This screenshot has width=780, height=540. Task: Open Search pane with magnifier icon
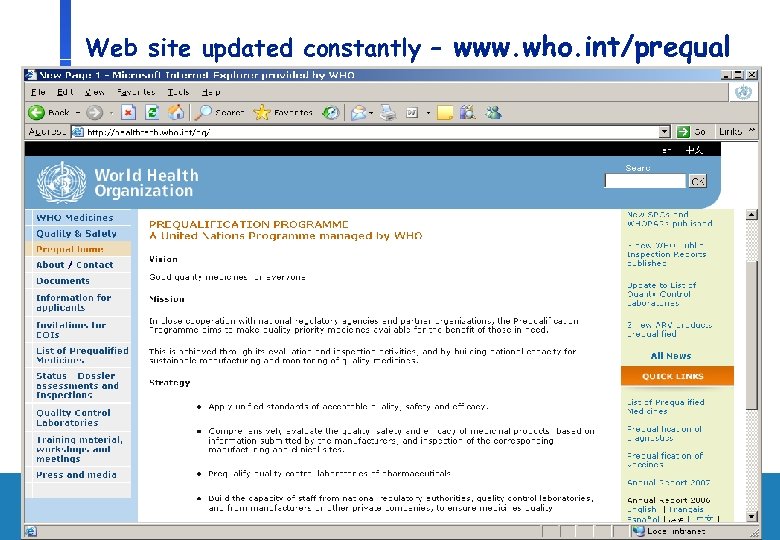point(203,113)
